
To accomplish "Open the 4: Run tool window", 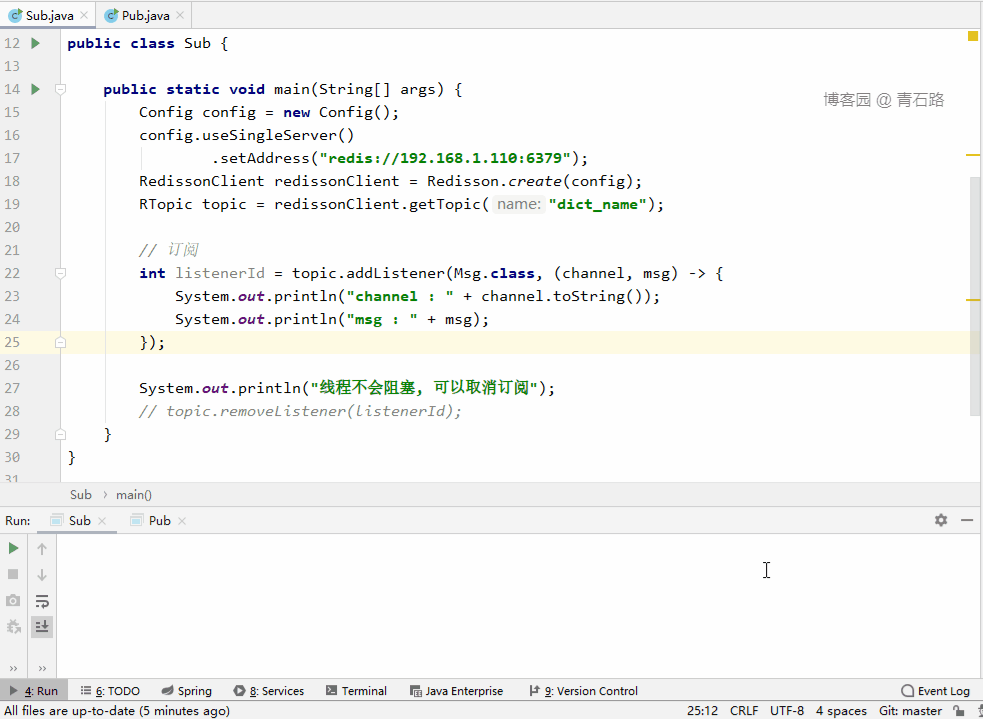I will tap(35, 691).
